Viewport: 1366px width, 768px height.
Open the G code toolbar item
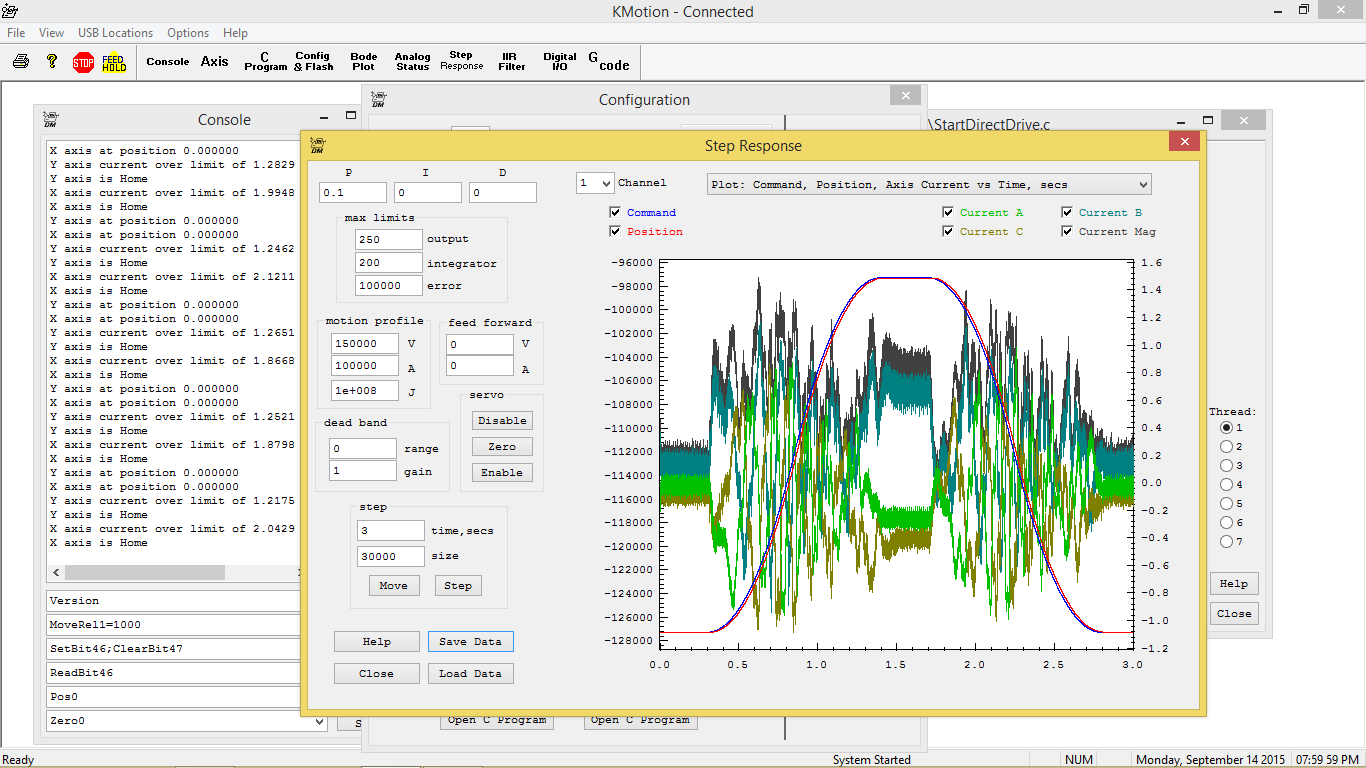[x=608, y=62]
